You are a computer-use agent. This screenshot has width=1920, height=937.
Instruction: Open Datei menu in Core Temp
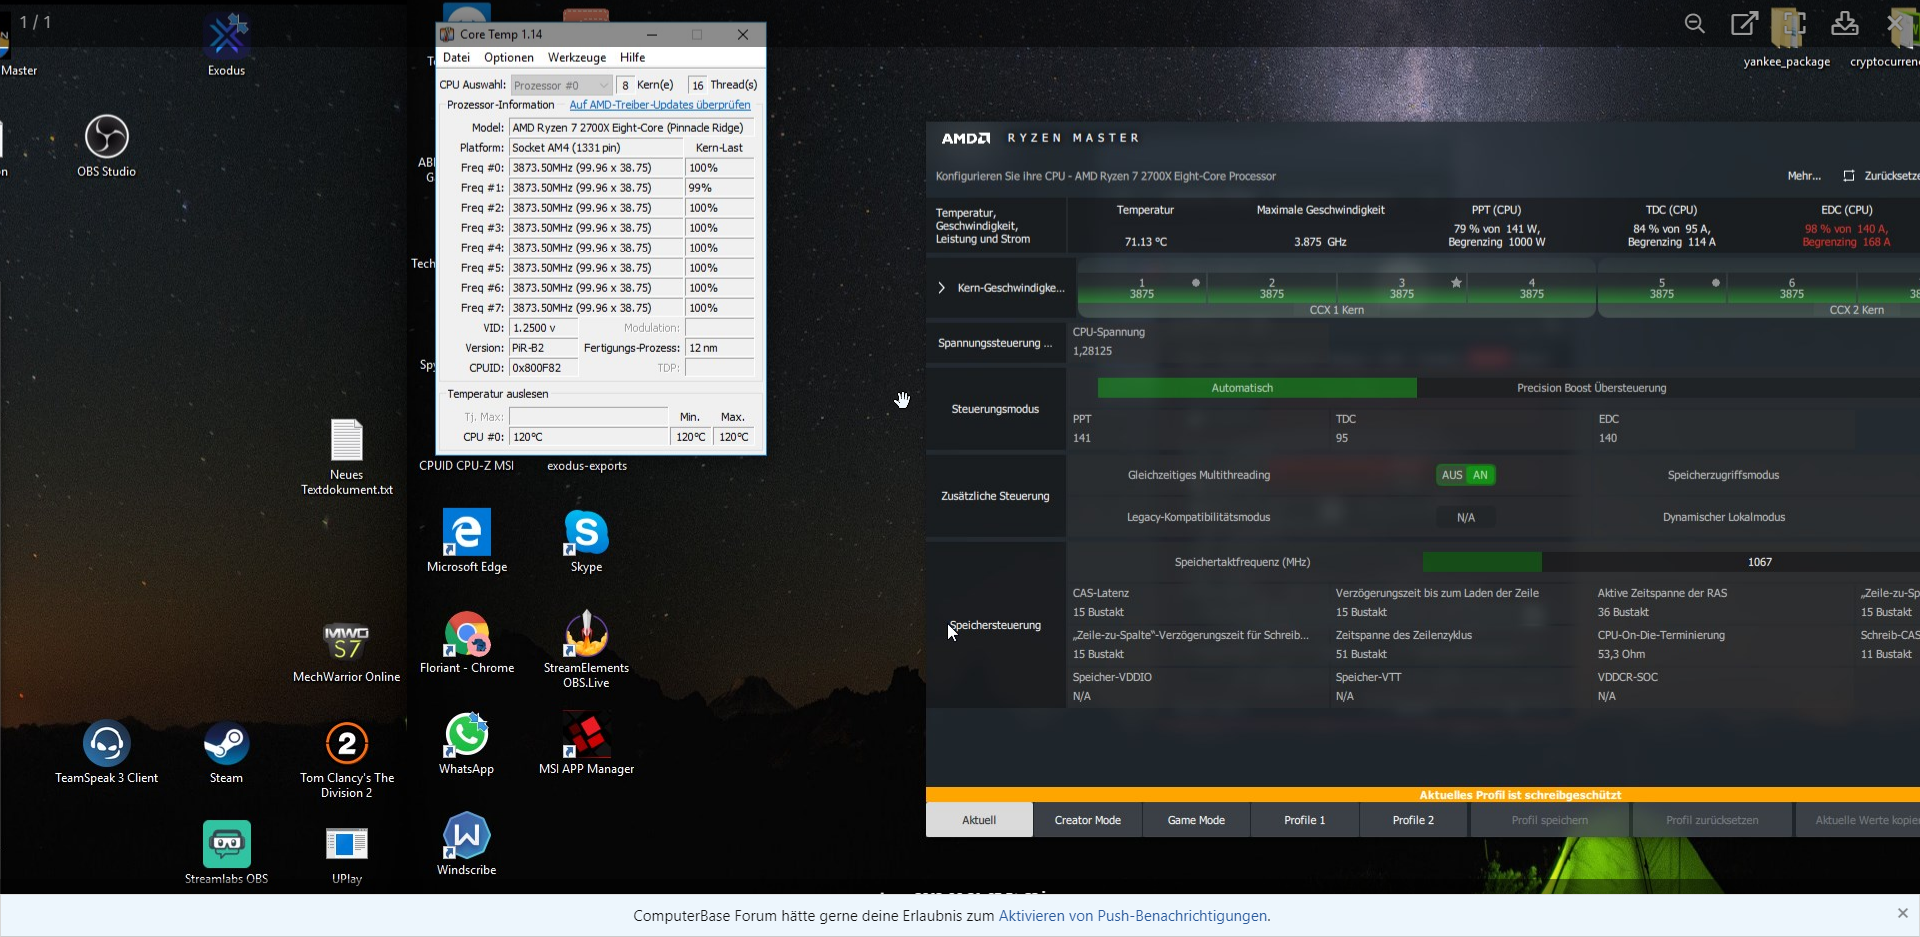click(456, 58)
